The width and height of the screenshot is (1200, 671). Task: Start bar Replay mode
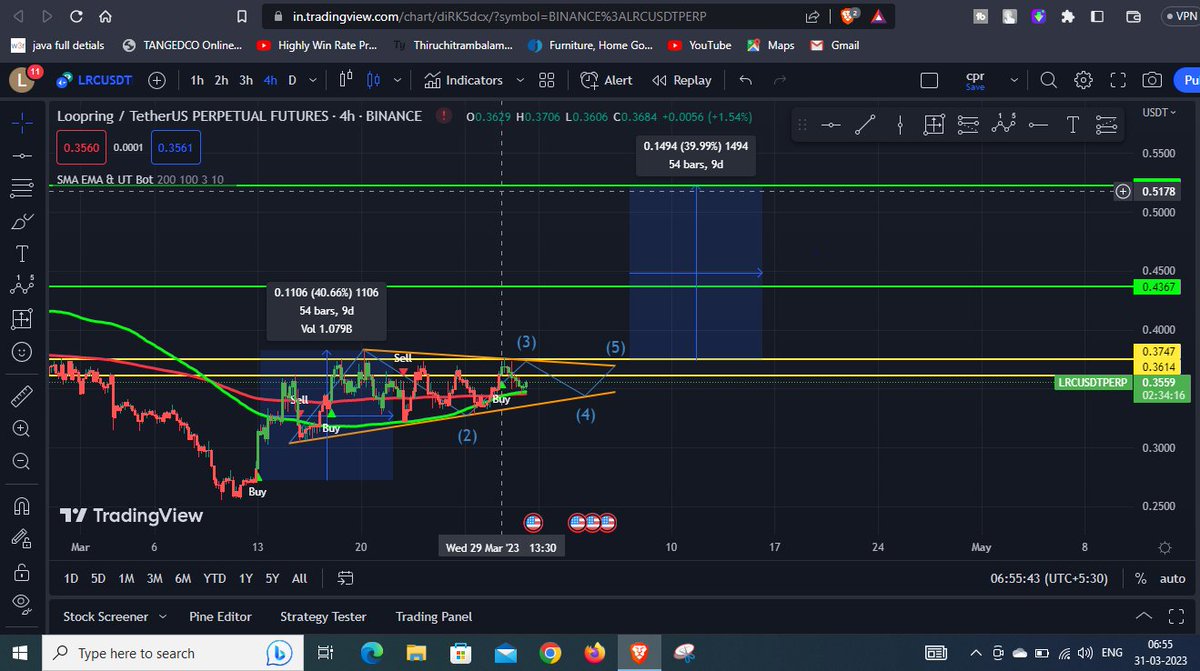[x=682, y=80]
